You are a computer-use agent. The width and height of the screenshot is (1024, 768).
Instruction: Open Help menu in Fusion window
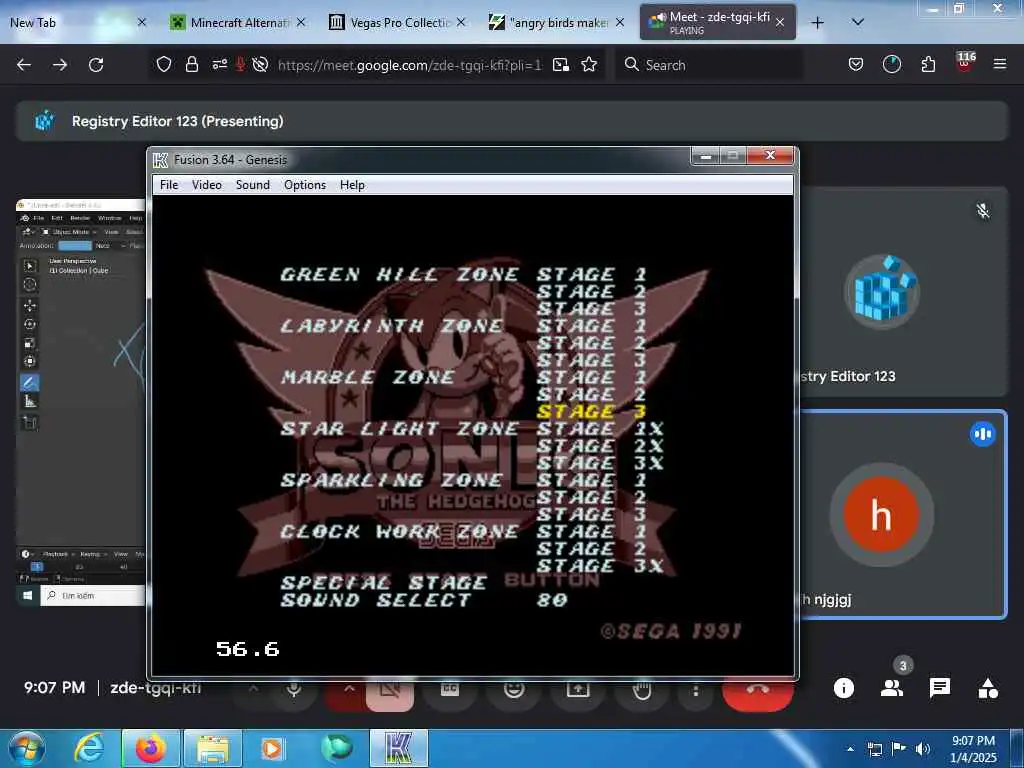point(352,185)
